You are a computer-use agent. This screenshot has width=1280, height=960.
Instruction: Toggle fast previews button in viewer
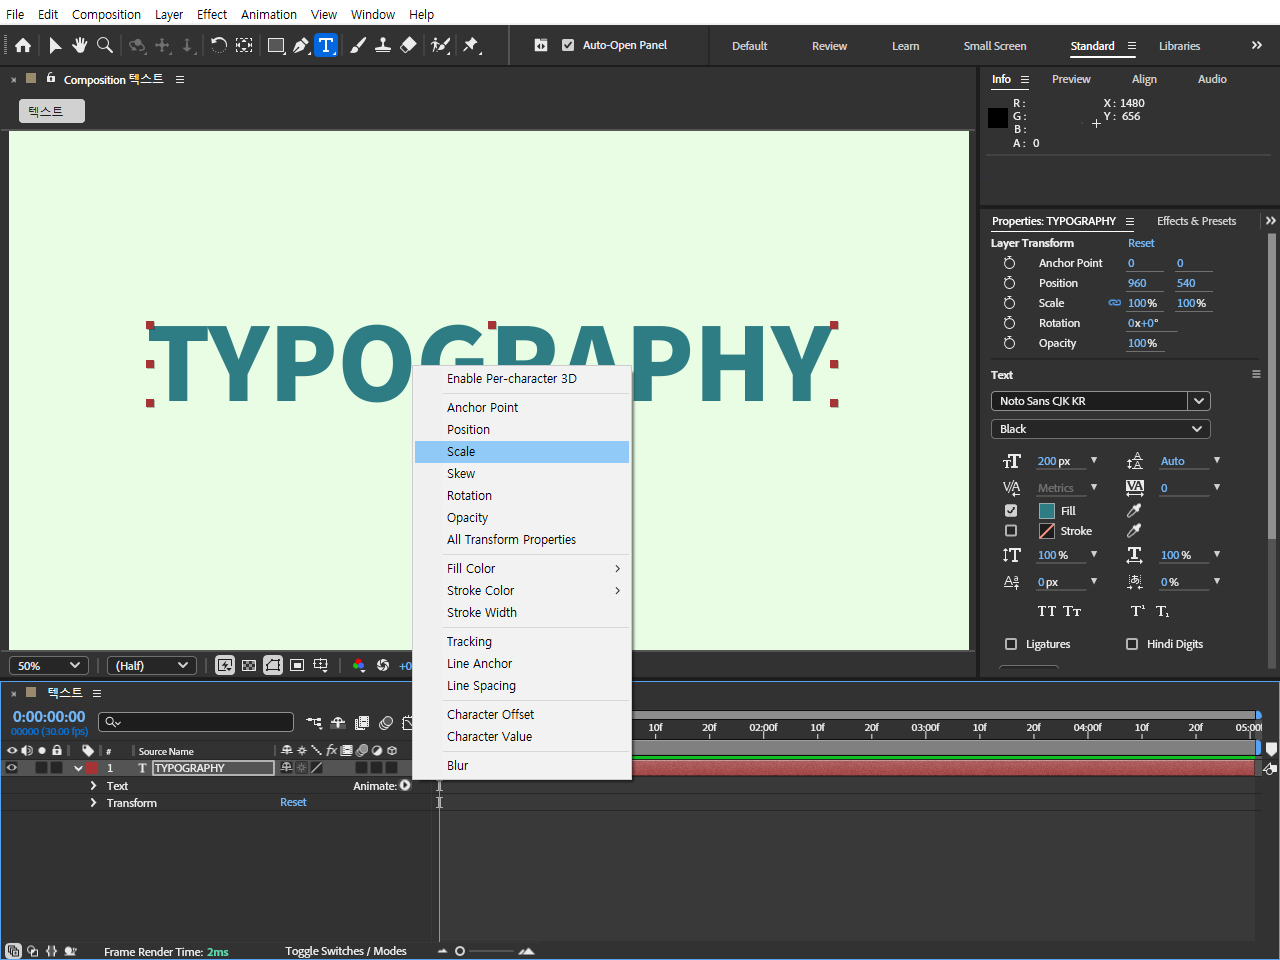225,665
